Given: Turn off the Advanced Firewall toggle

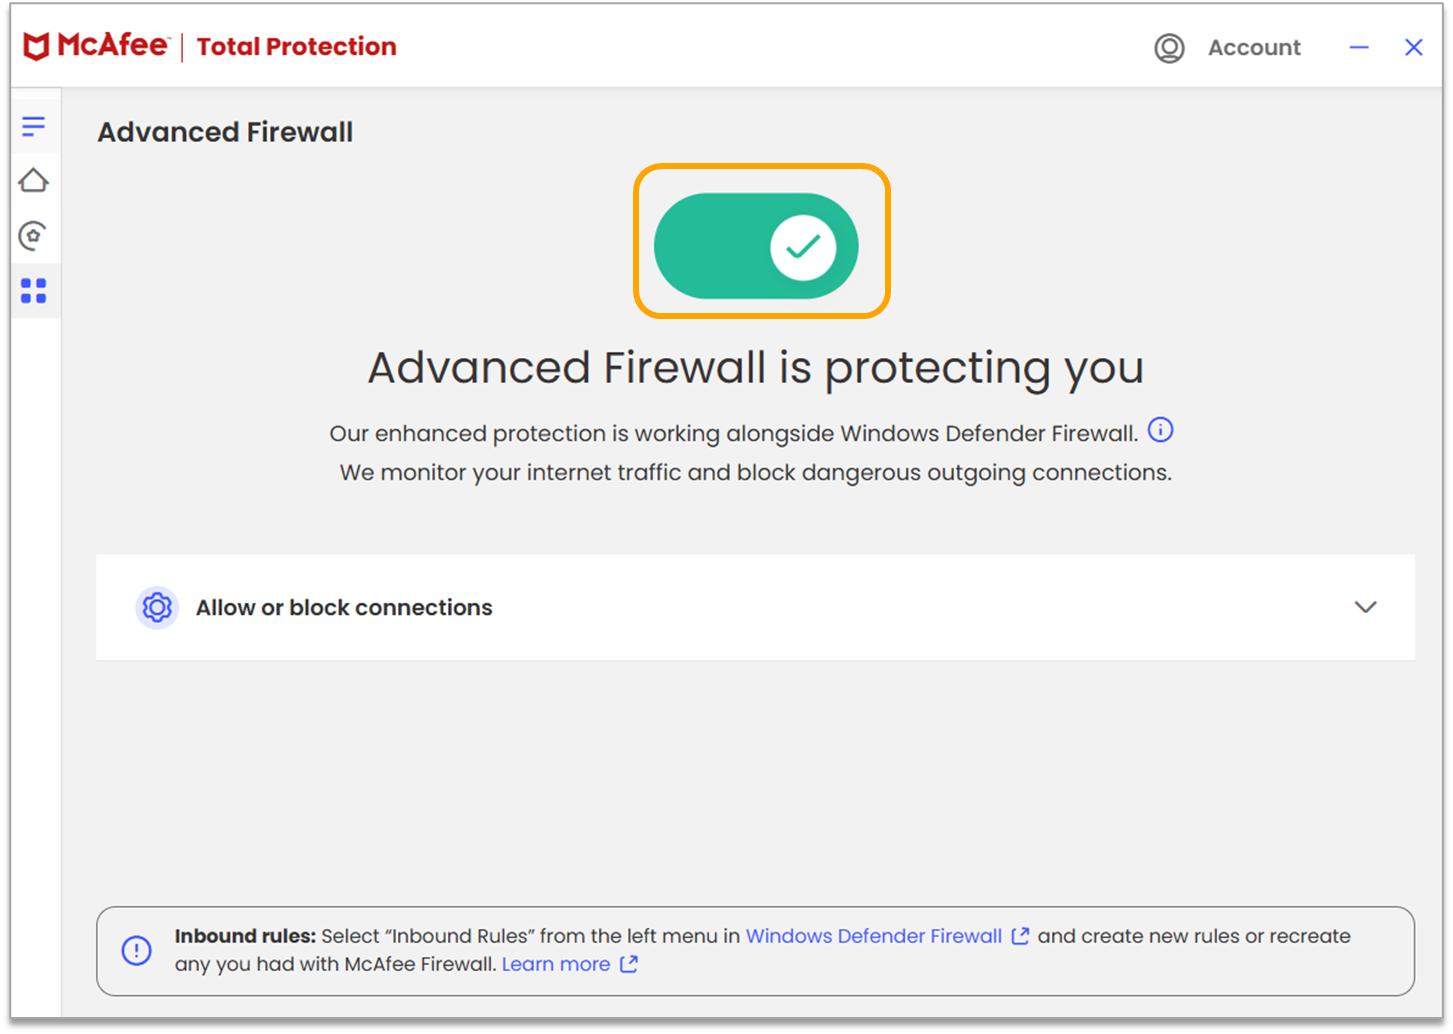Looking at the screenshot, I should [757, 246].
